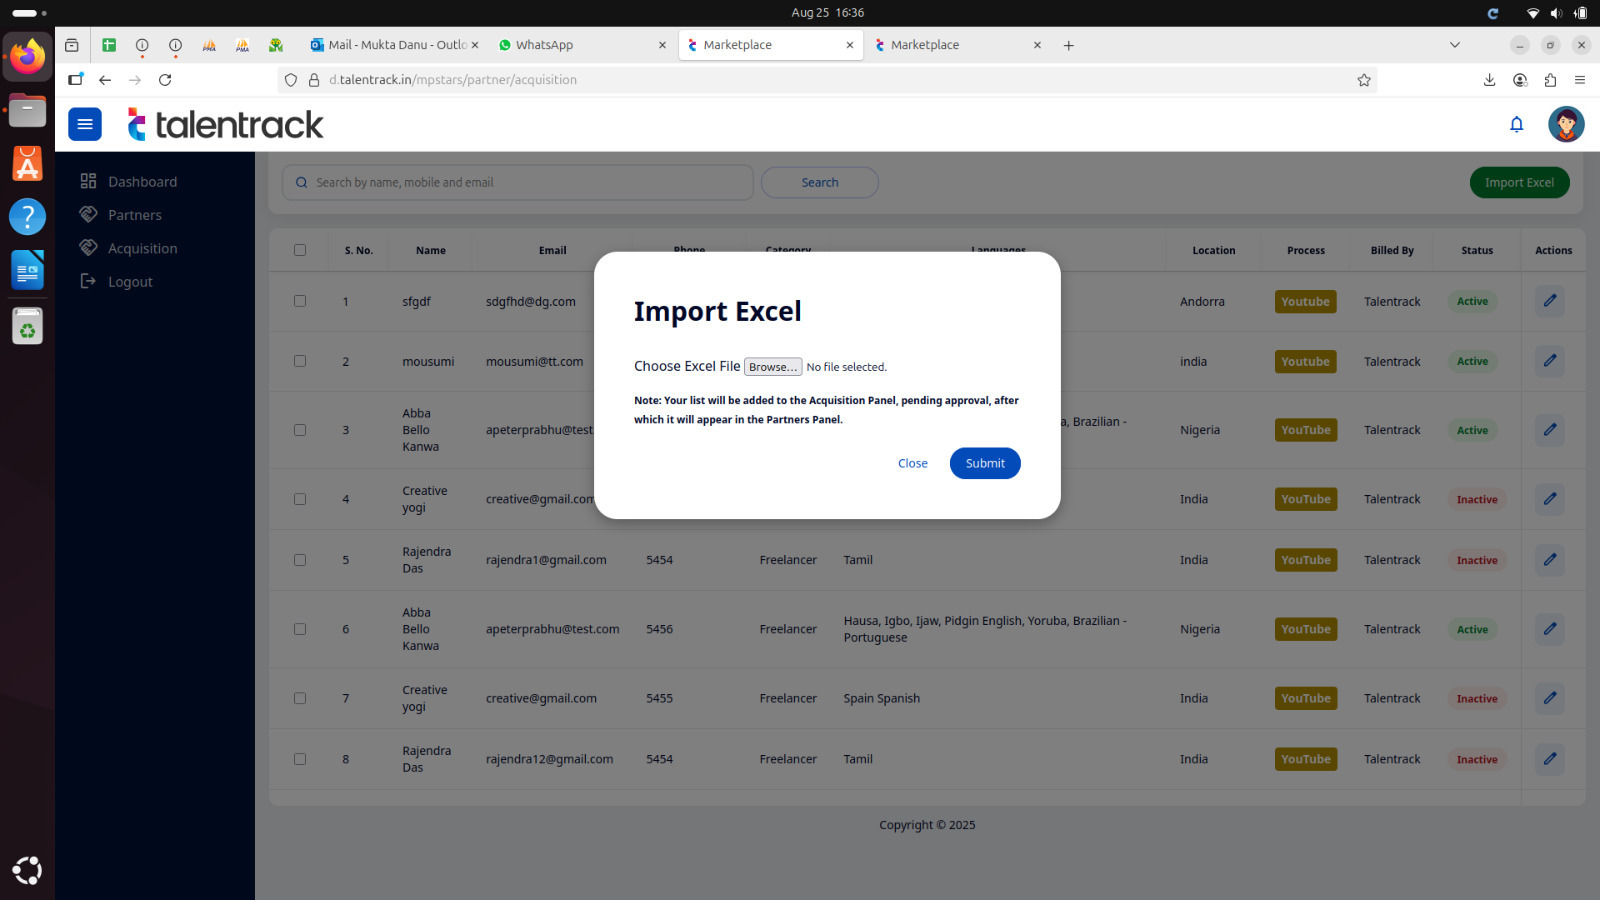This screenshot has height=900, width=1600.
Task: Click edit pencil icon for row 5
Action: 1549,560
